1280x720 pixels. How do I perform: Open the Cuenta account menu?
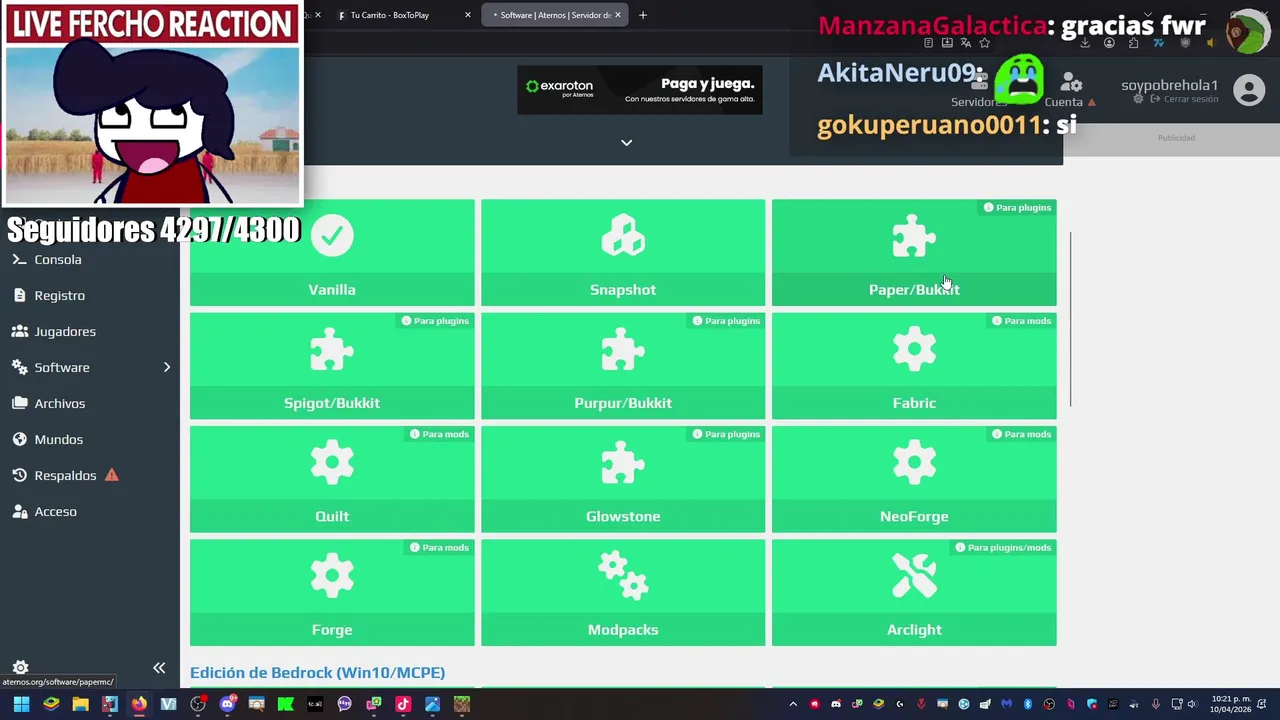(1070, 90)
